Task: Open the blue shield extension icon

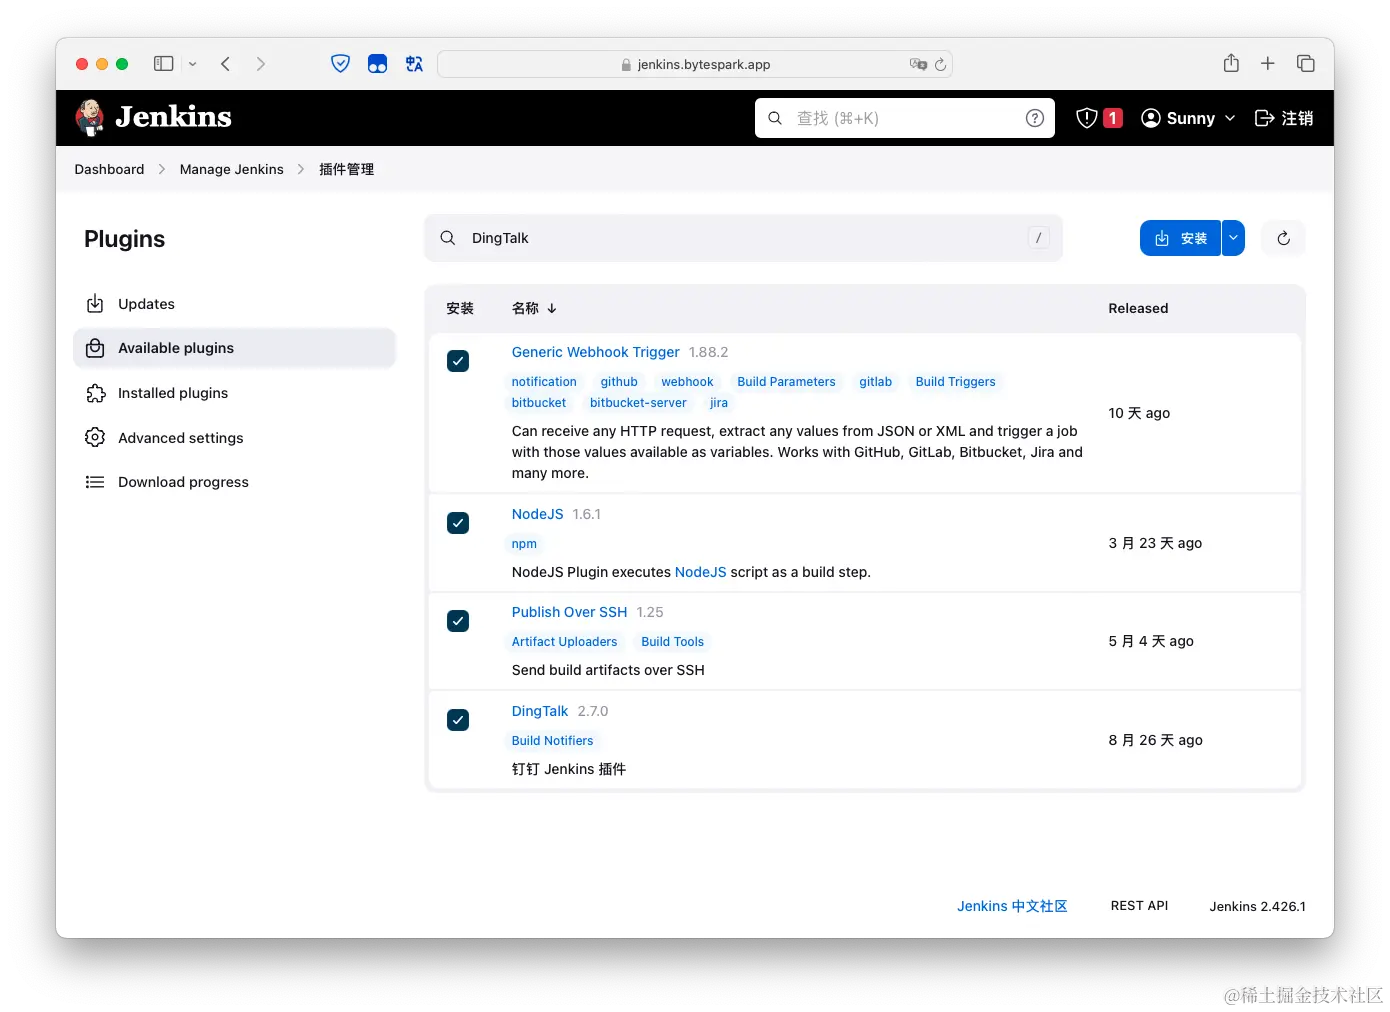Action: click(x=341, y=64)
